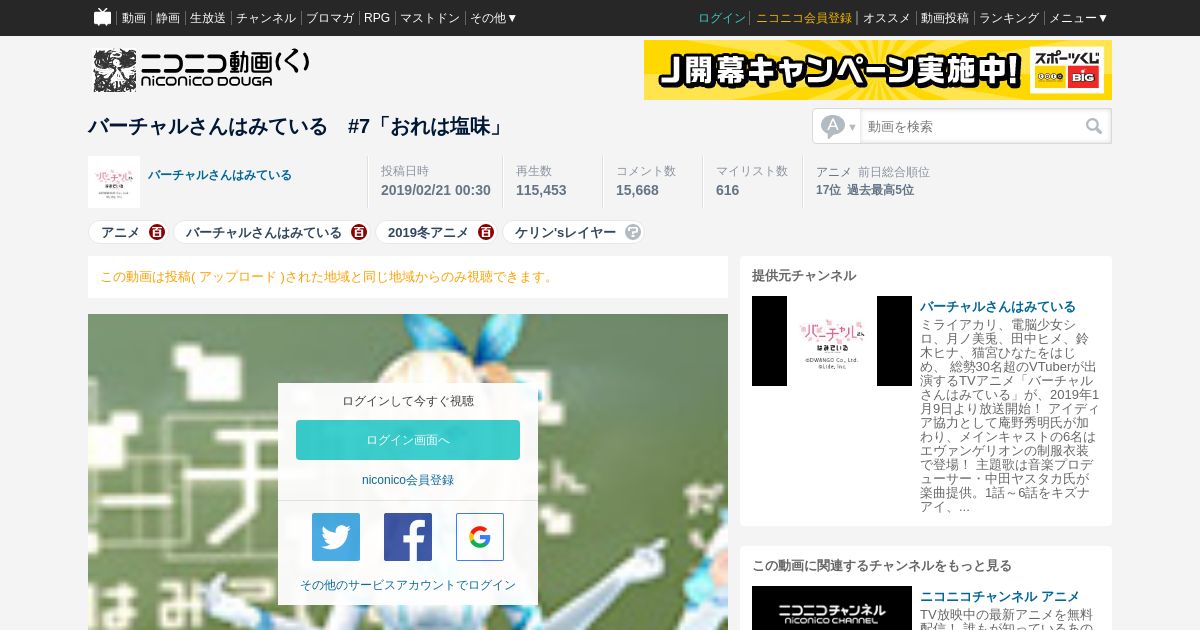Open 静画 in the top navigation
1200x630 pixels.
point(168,18)
